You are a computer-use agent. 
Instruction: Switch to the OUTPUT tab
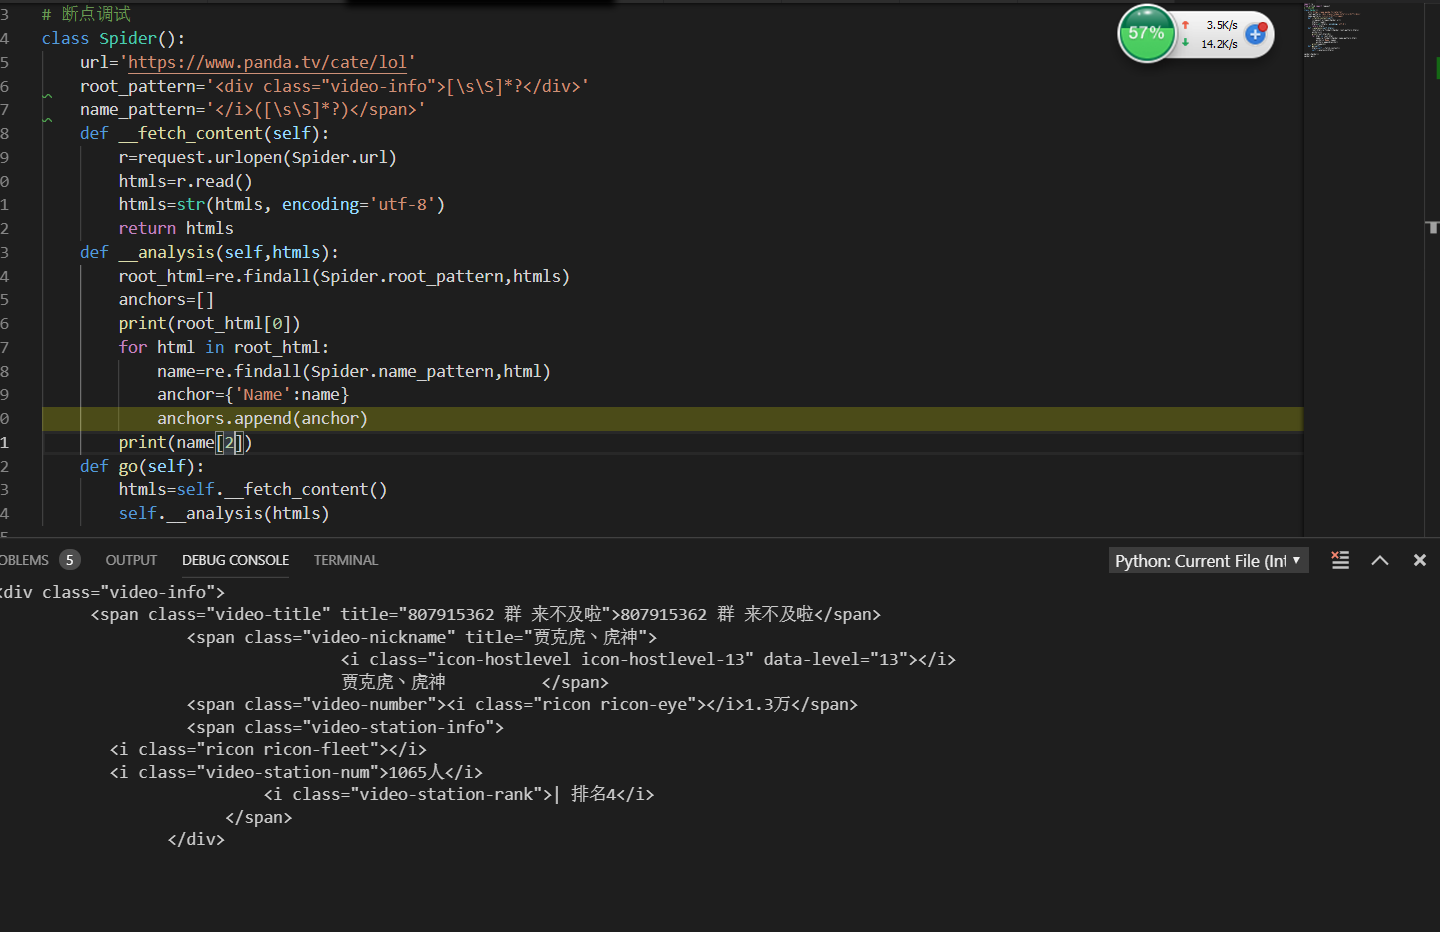pos(131,561)
